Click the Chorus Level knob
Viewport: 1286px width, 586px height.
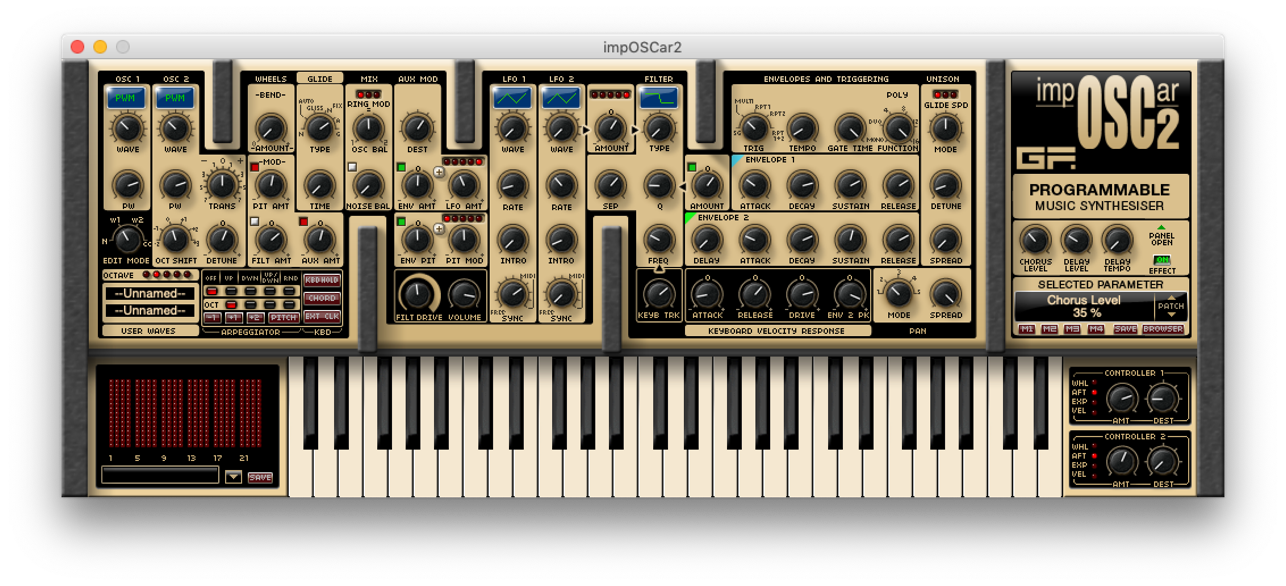1034,239
